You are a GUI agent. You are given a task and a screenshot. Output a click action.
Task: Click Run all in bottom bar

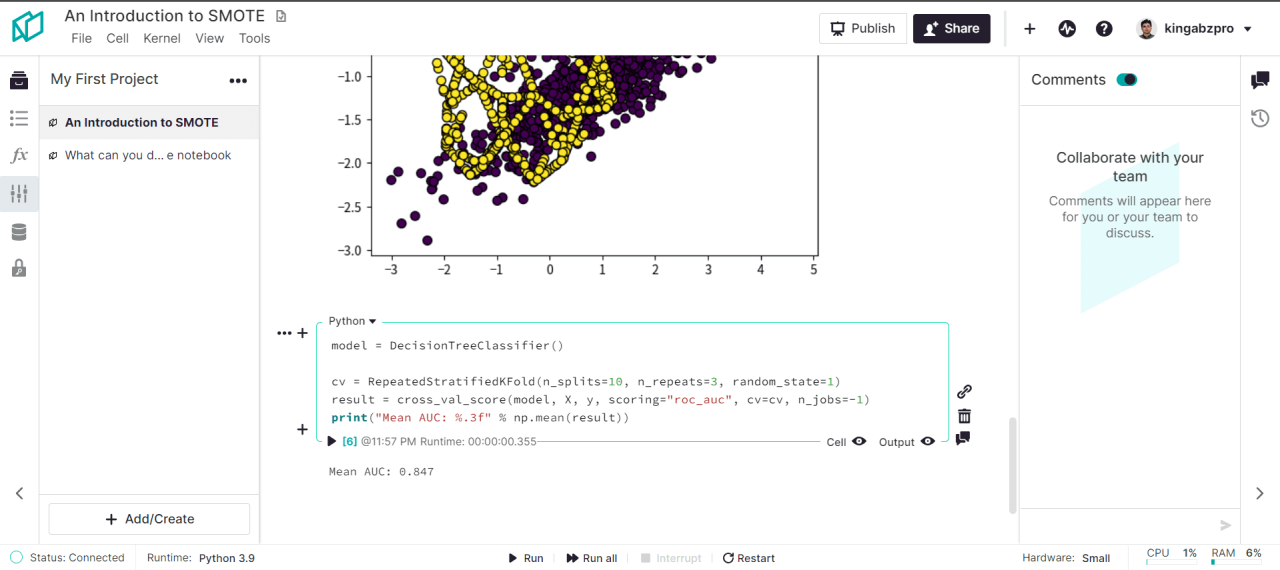[592, 558]
